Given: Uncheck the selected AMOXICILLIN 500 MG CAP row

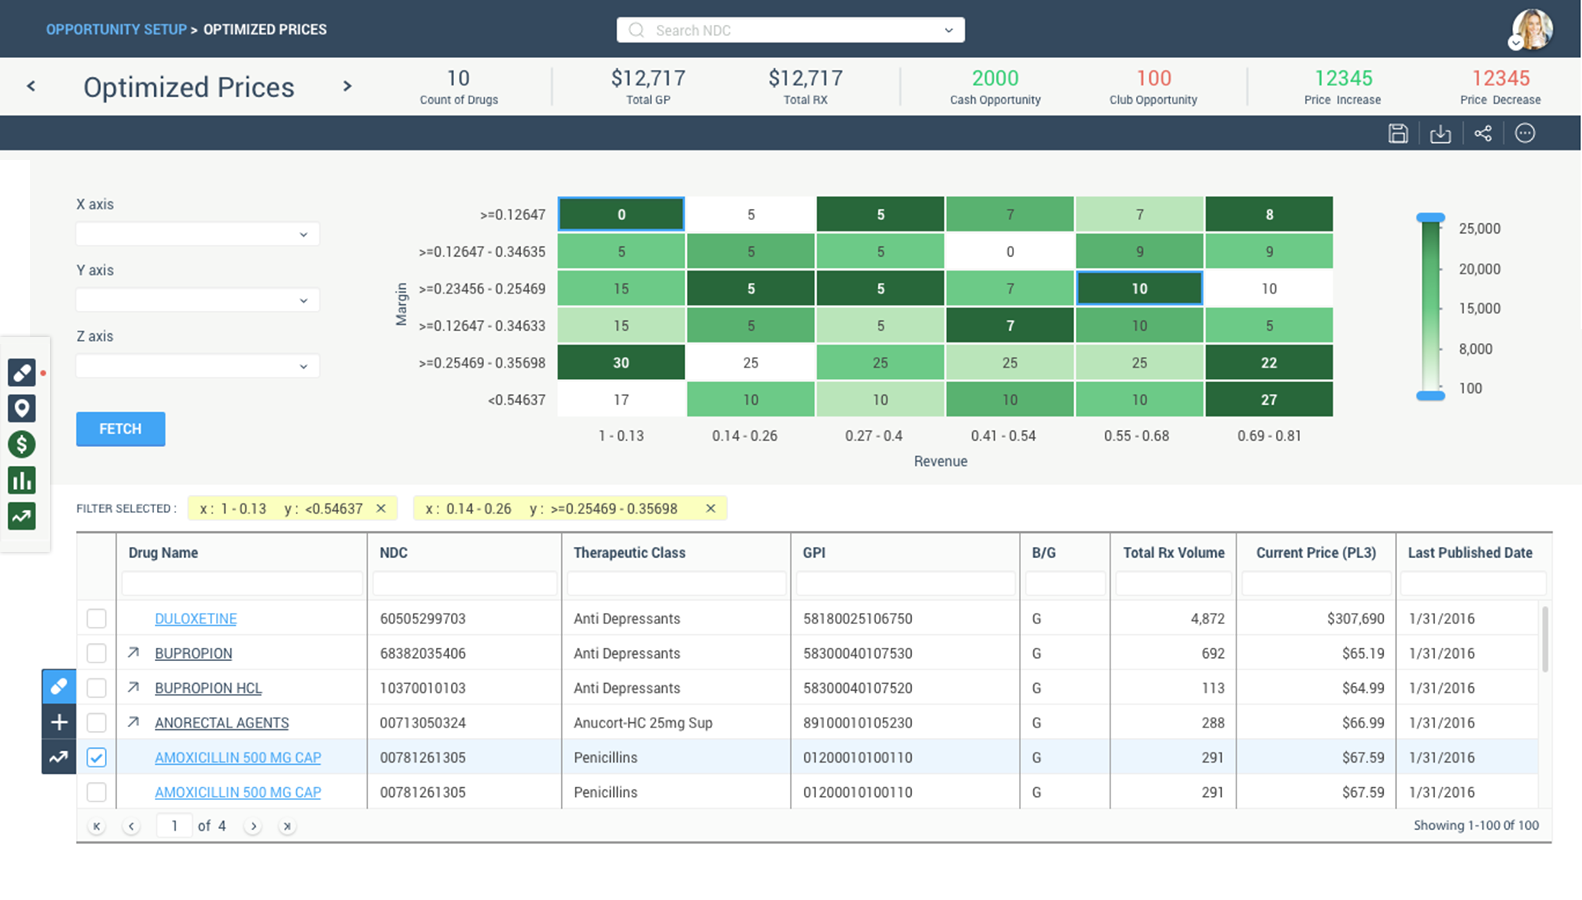Looking at the screenshot, I should pyautogui.click(x=96, y=758).
